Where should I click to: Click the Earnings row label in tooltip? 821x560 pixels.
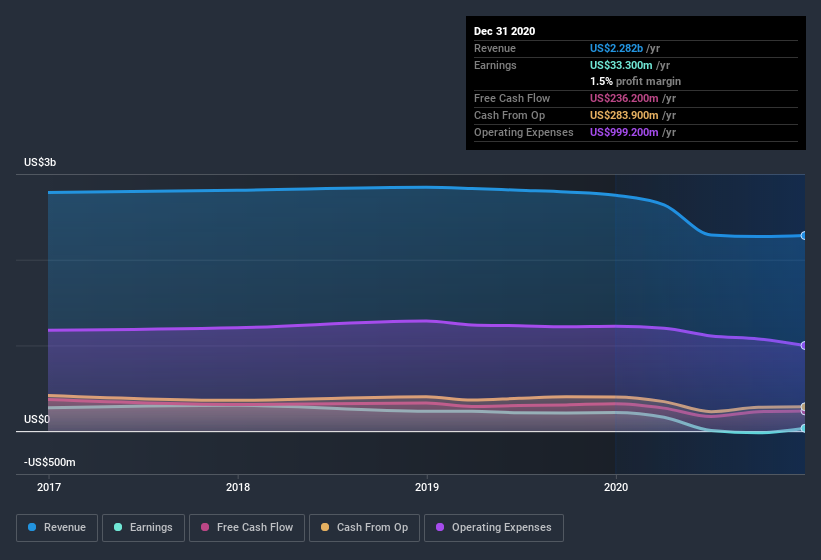click(x=495, y=65)
